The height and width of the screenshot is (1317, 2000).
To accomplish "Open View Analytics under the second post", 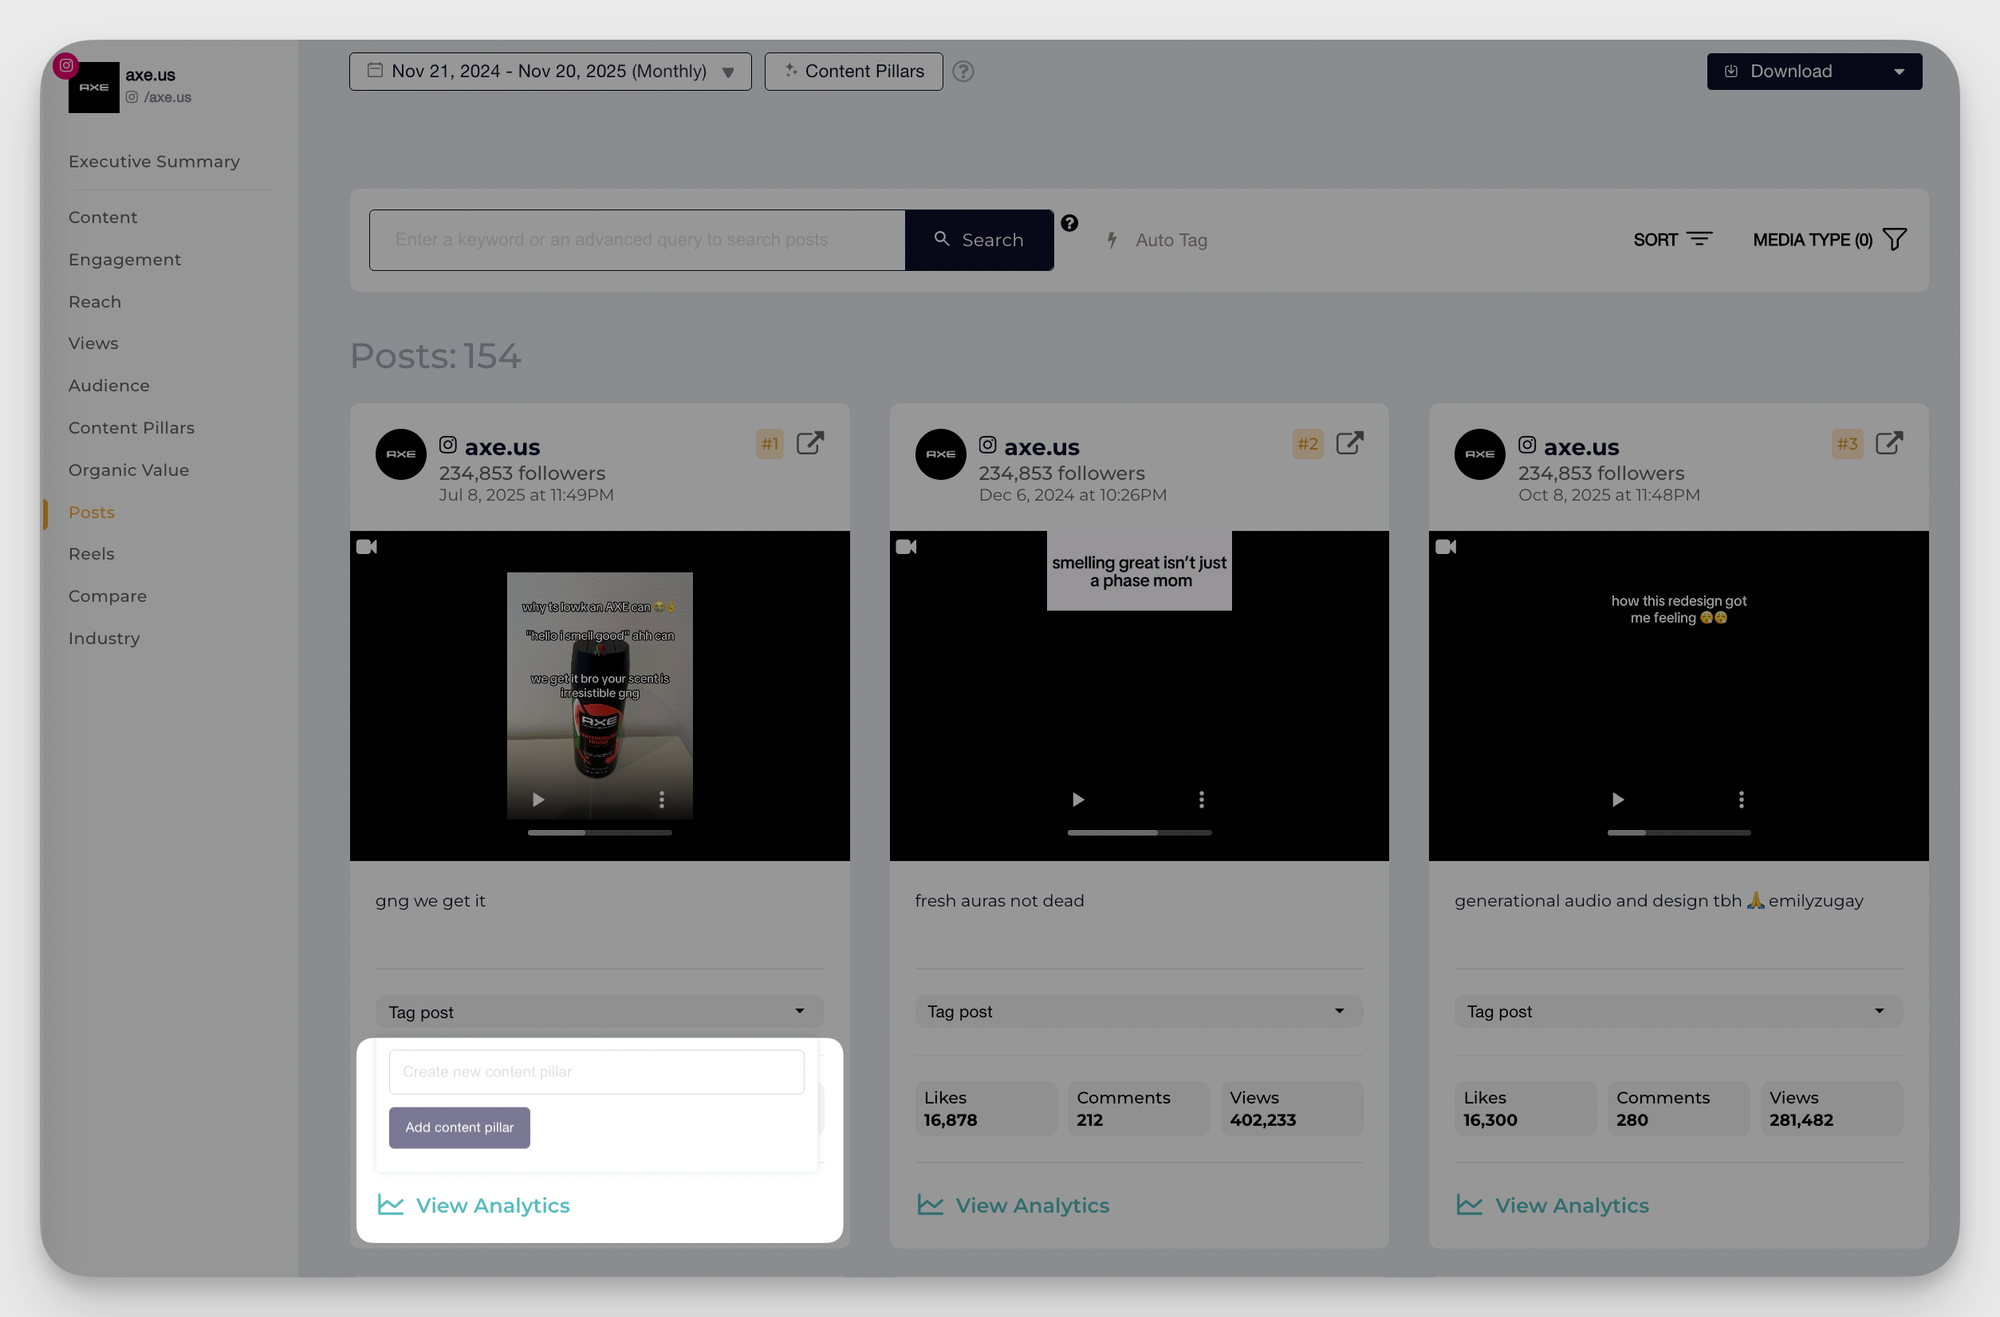I will point(1031,1205).
